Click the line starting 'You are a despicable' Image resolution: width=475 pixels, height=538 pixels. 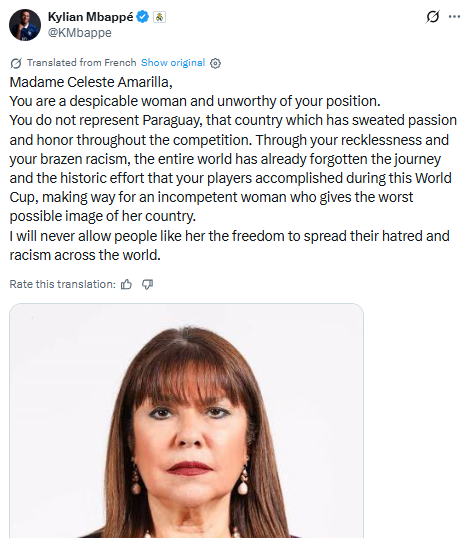(x=195, y=101)
